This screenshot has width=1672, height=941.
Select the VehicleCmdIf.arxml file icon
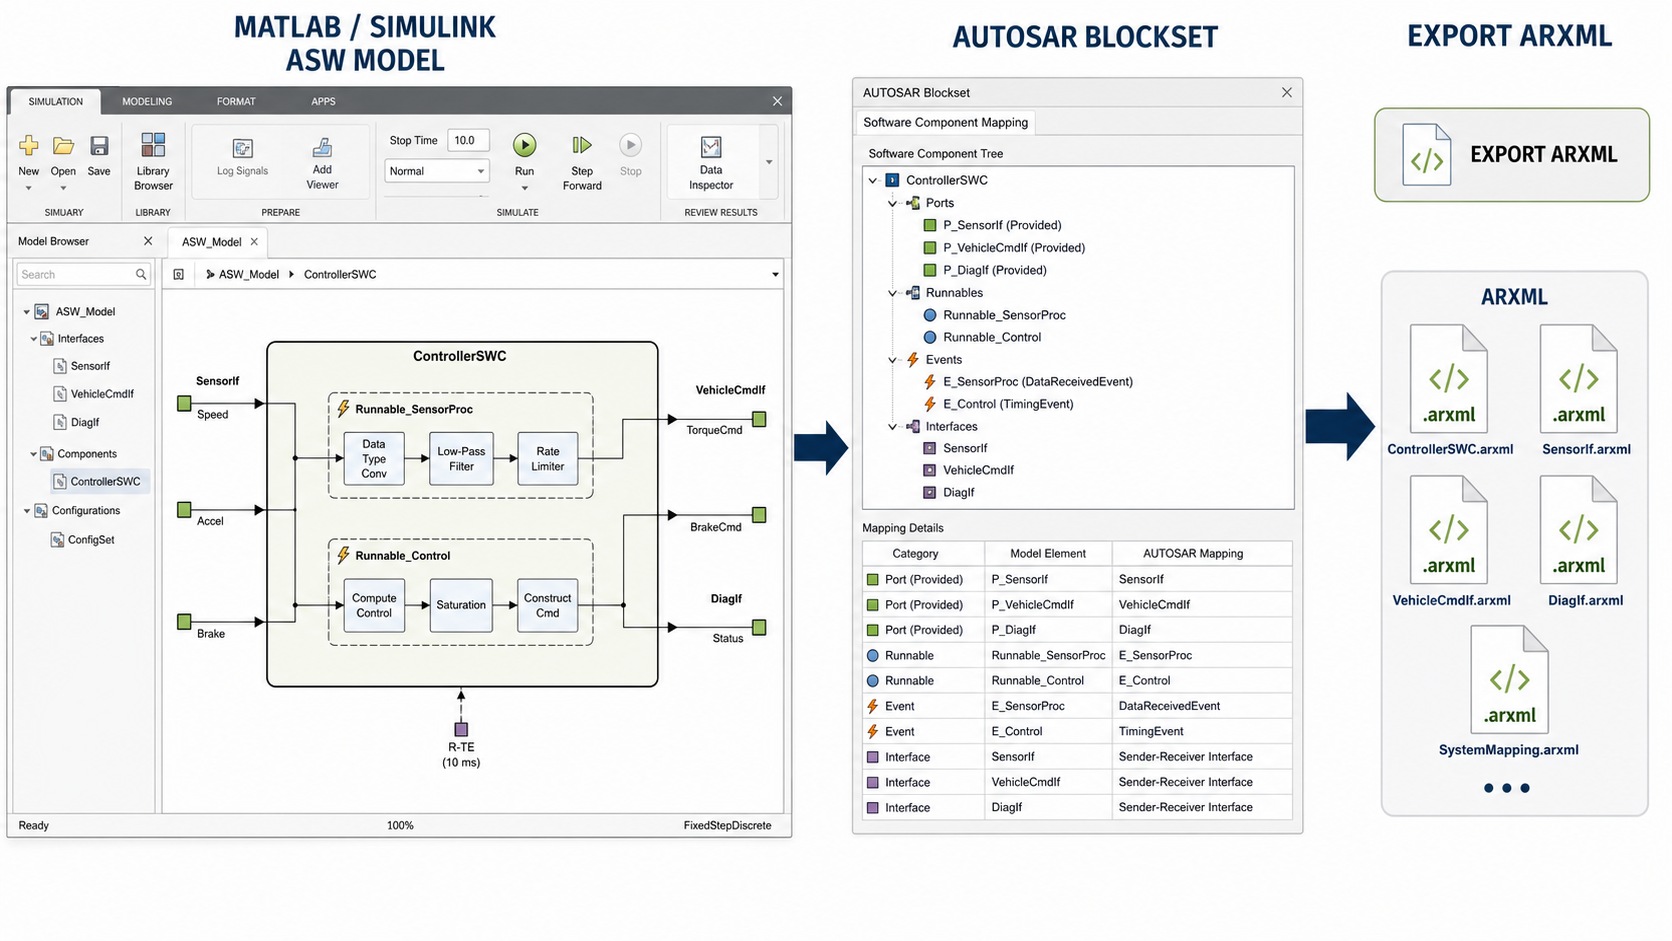(x=1449, y=529)
